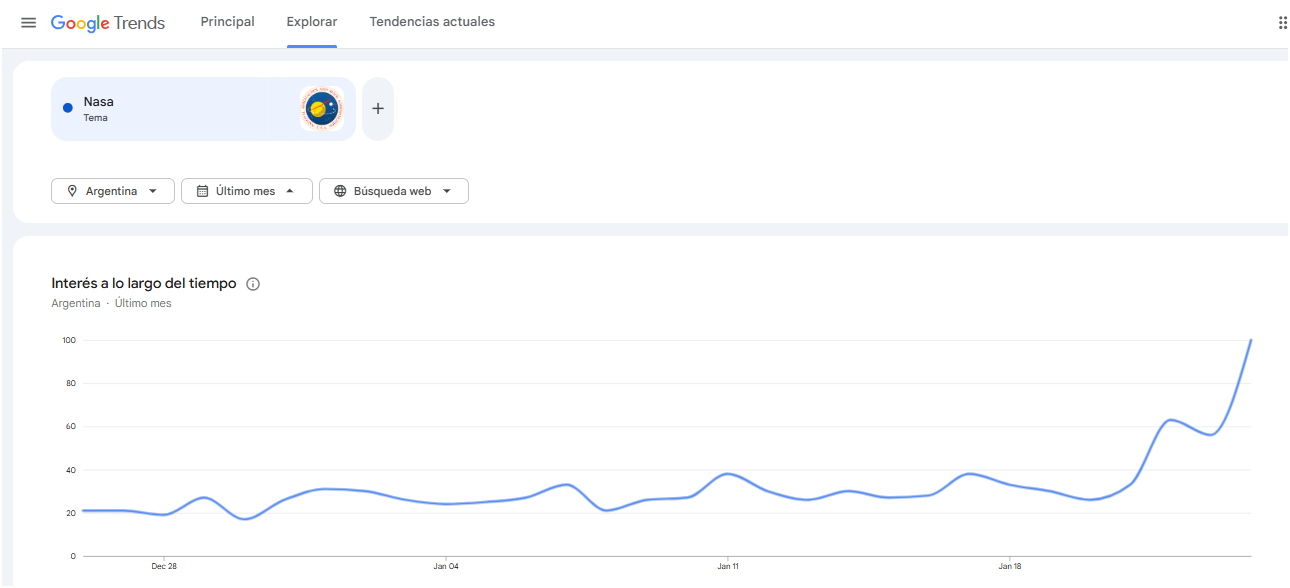
Task: Click the chart line's peak at 100
Action: tap(1250, 341)
